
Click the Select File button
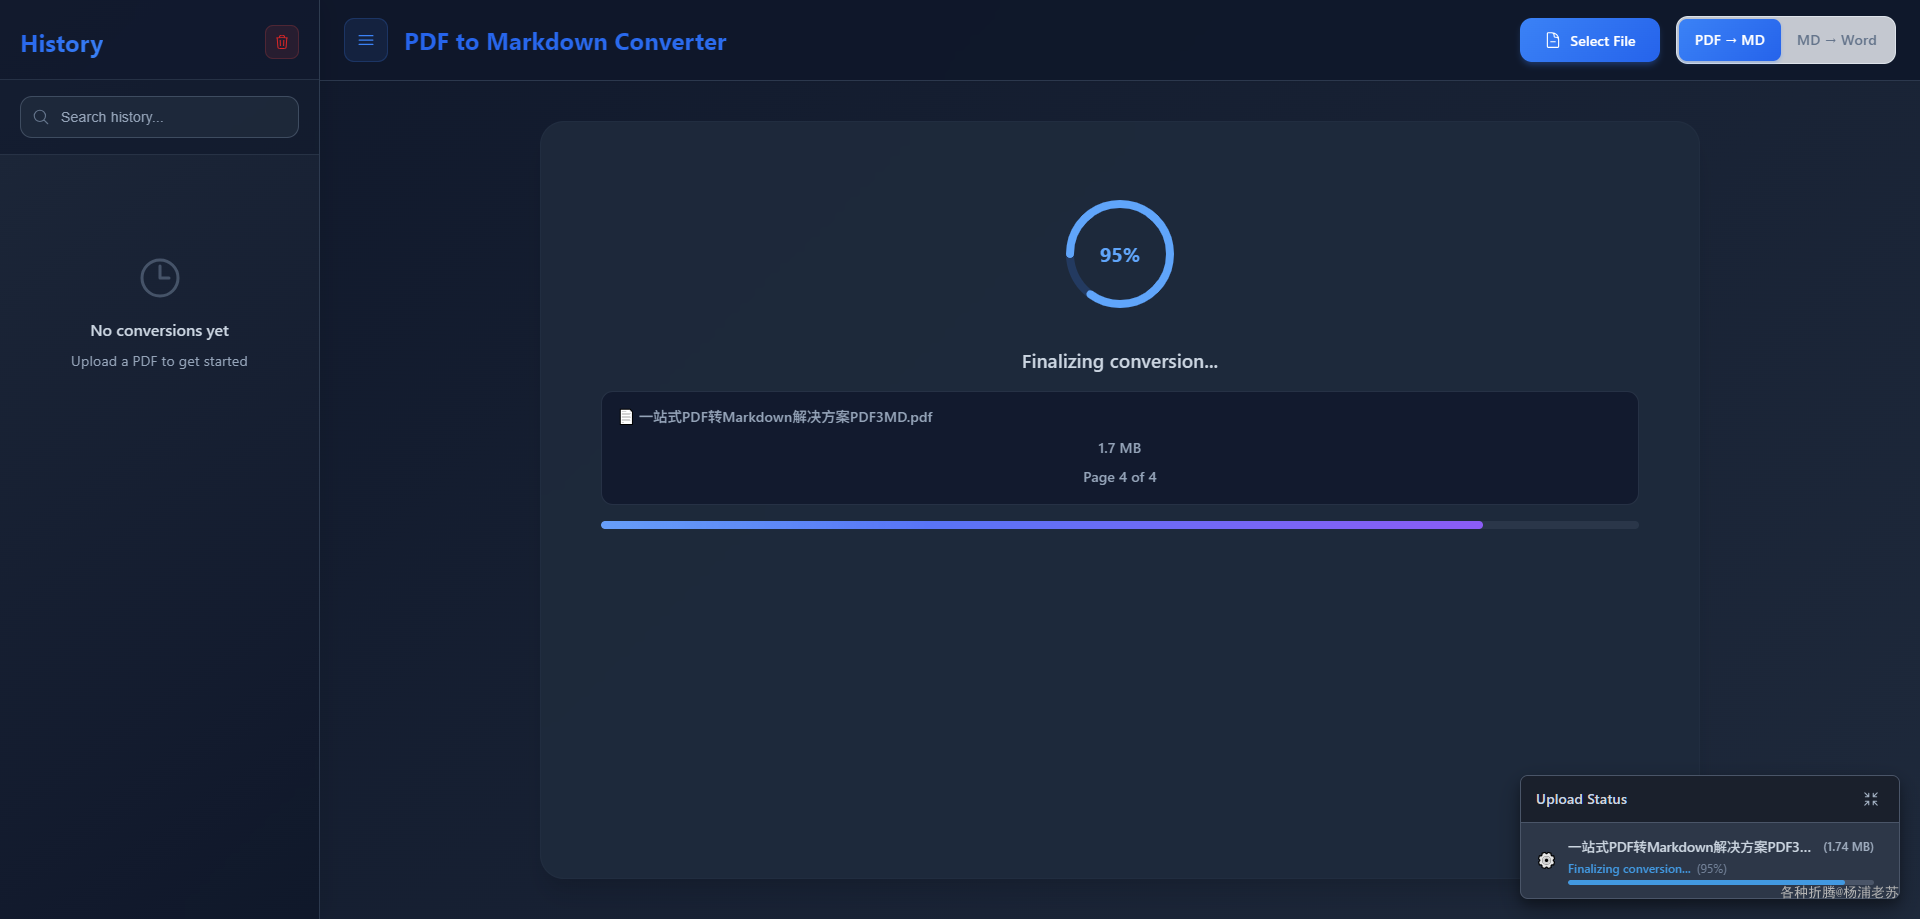point(1590,40)
